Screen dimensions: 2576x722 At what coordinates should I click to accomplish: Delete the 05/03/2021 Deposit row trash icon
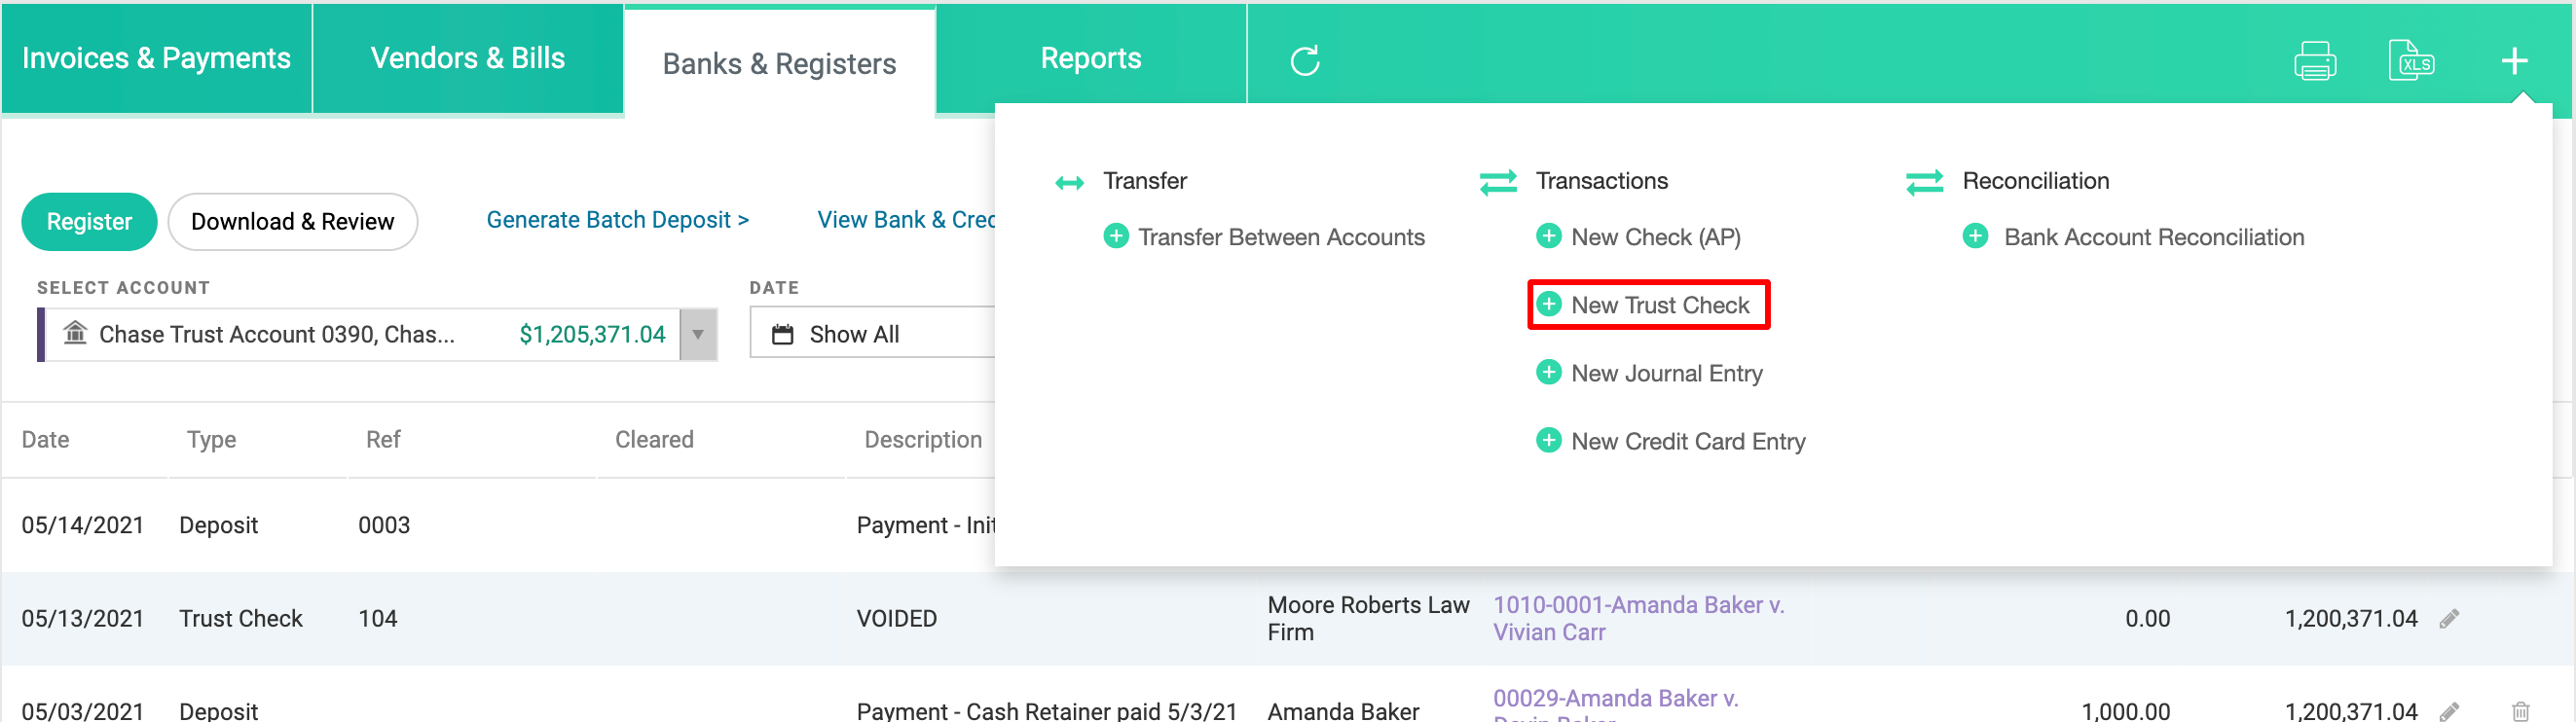(x=2520, y=711)
